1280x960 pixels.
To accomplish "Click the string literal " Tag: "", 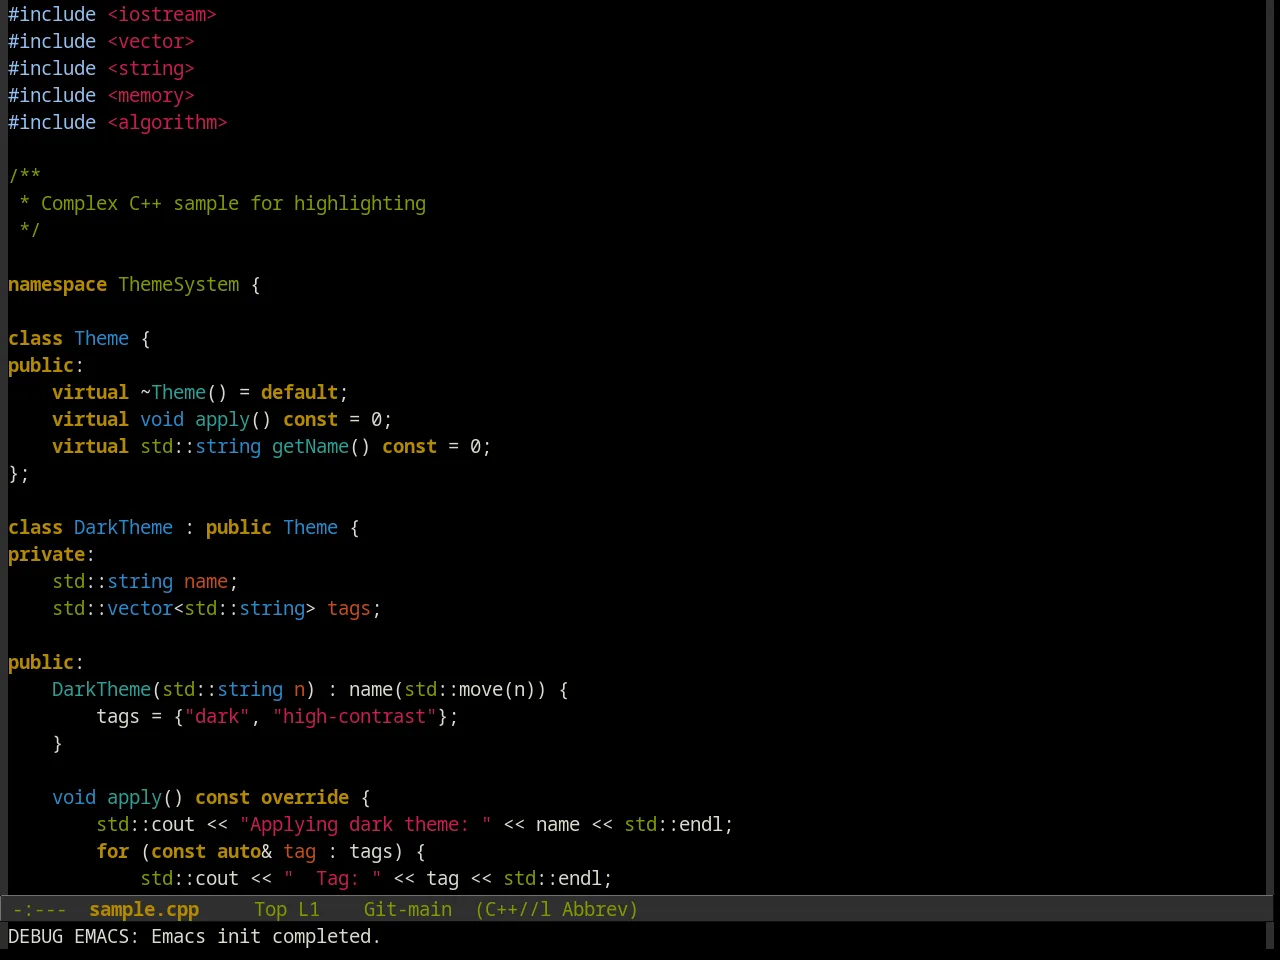I will tap(332, 878).
